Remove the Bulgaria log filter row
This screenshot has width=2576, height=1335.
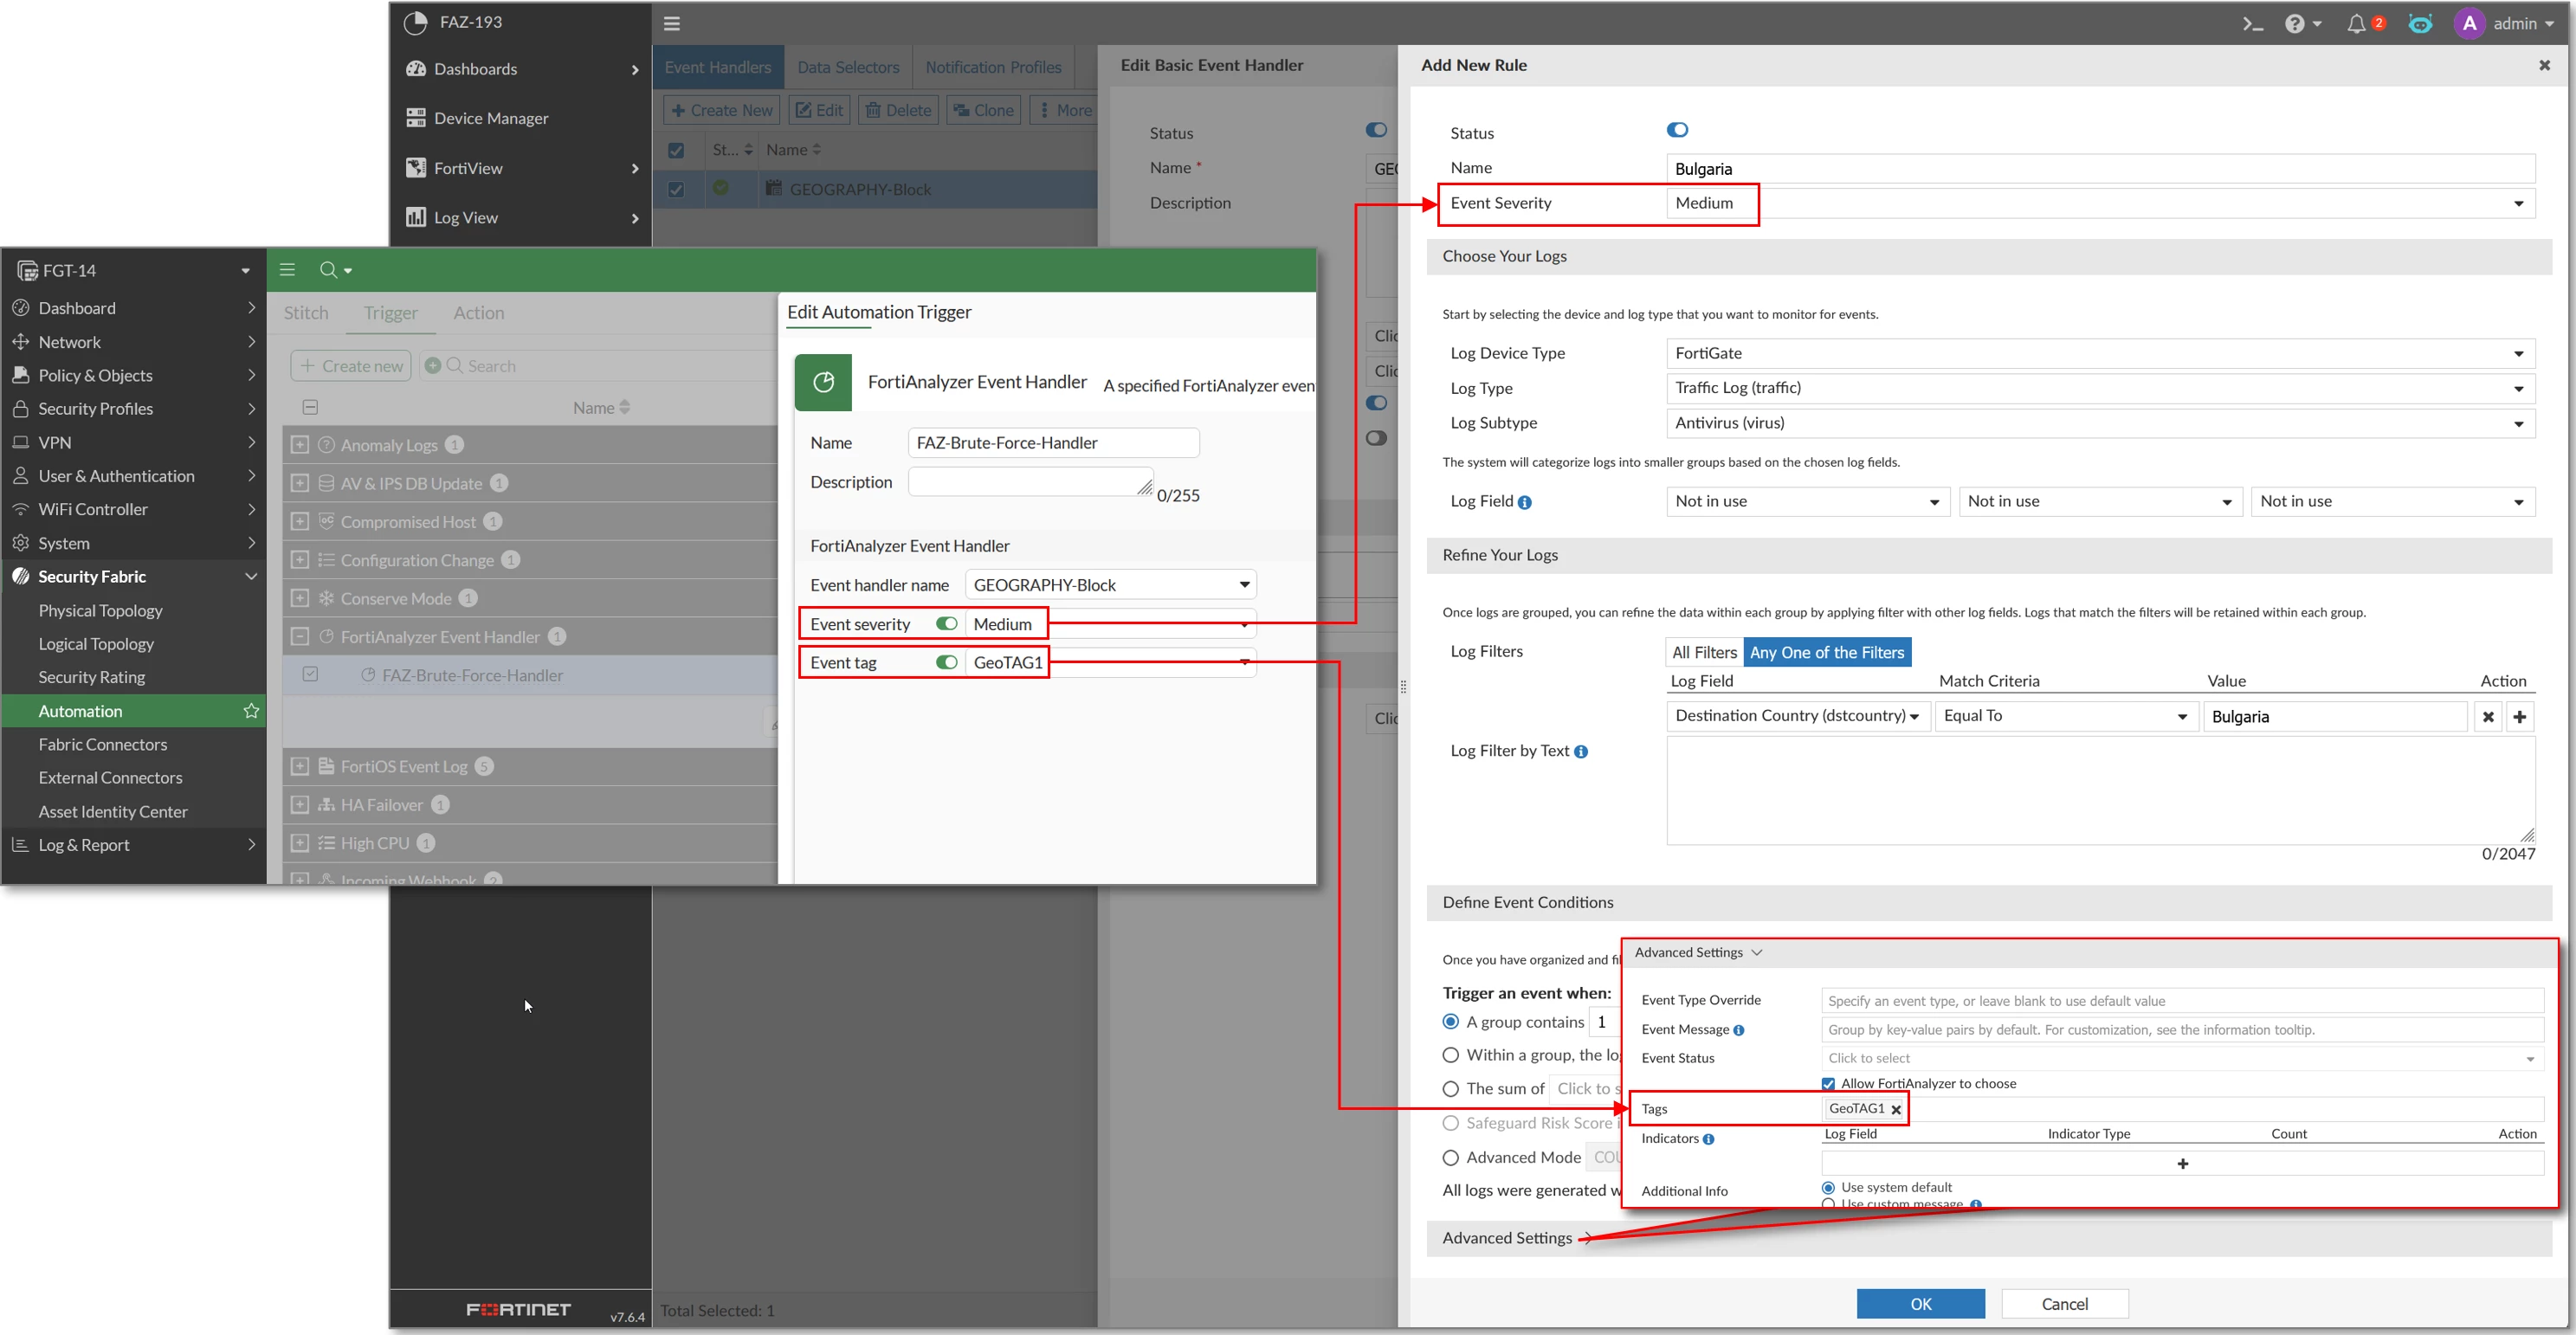pos(2488,716)
